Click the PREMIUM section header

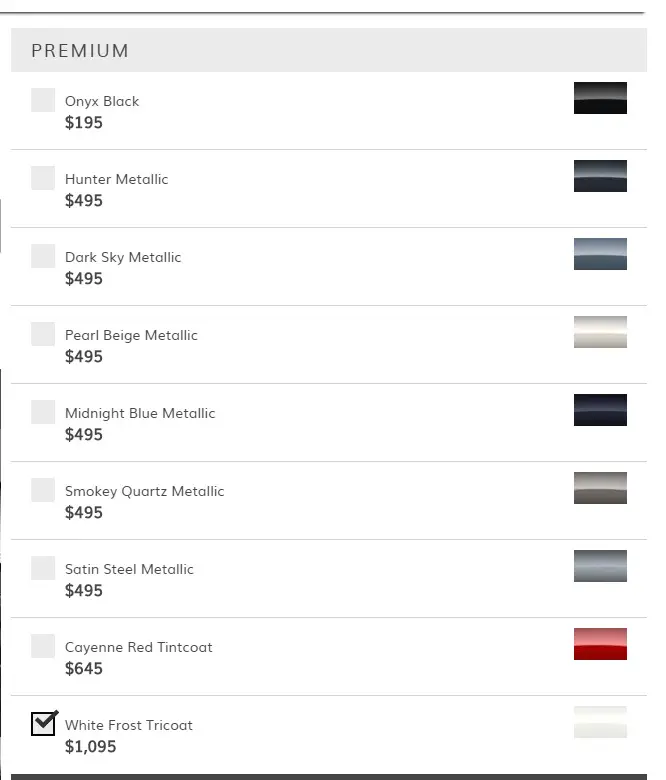pyautogui.click(x=80, y=51)
